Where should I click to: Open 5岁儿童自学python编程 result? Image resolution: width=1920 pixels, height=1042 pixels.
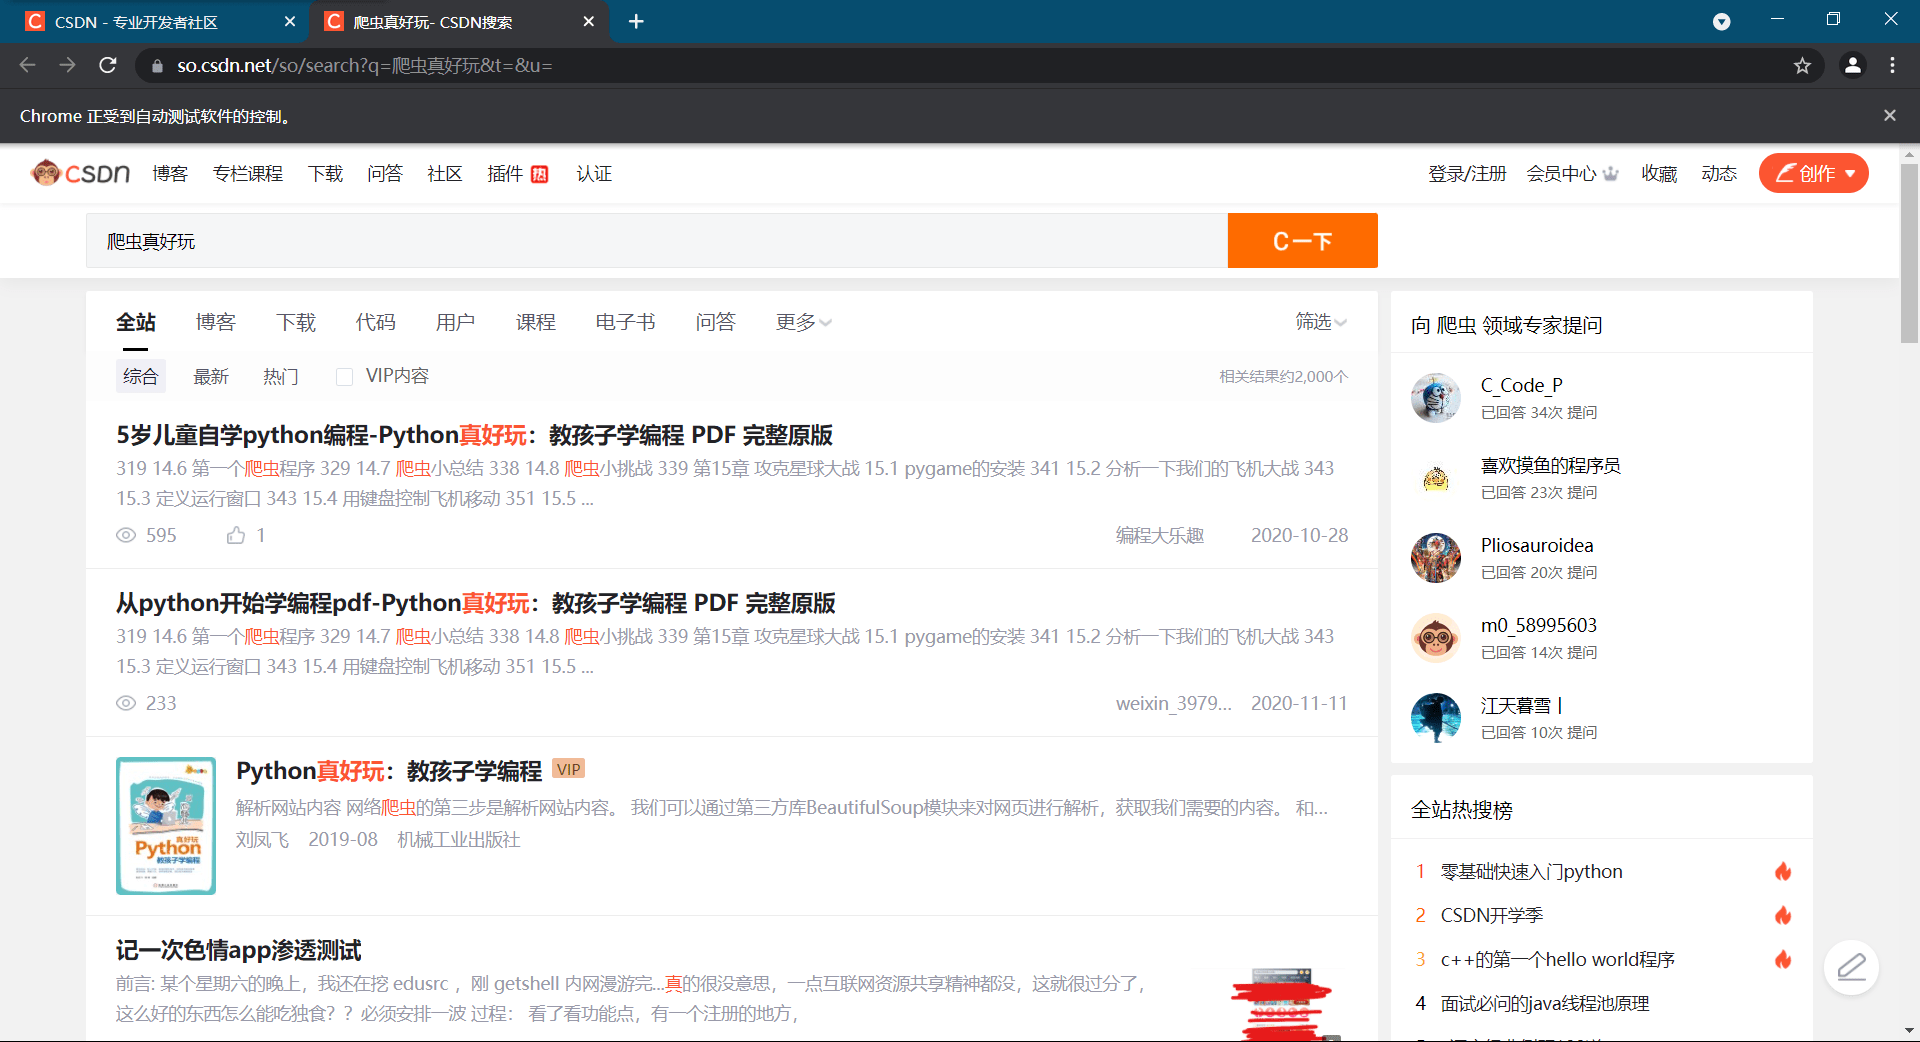point(474,435)
